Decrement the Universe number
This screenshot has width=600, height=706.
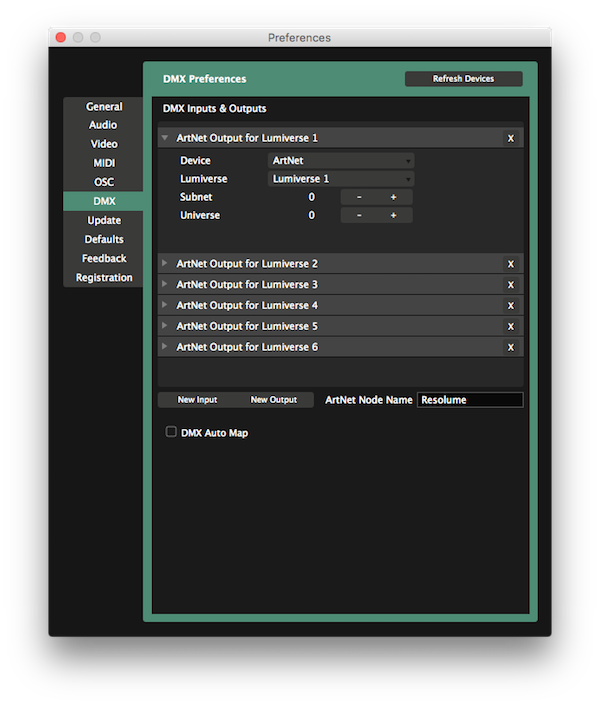point(358,215)
